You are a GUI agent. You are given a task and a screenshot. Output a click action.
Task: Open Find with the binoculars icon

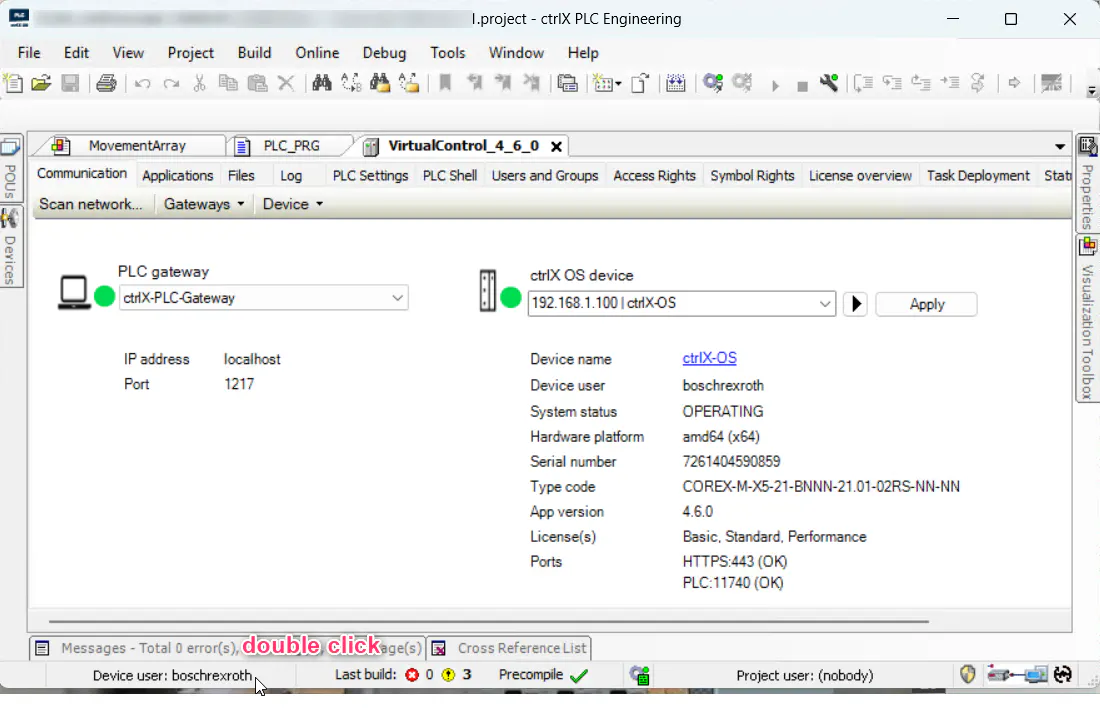pyautogui.click(x=321, y=83)
